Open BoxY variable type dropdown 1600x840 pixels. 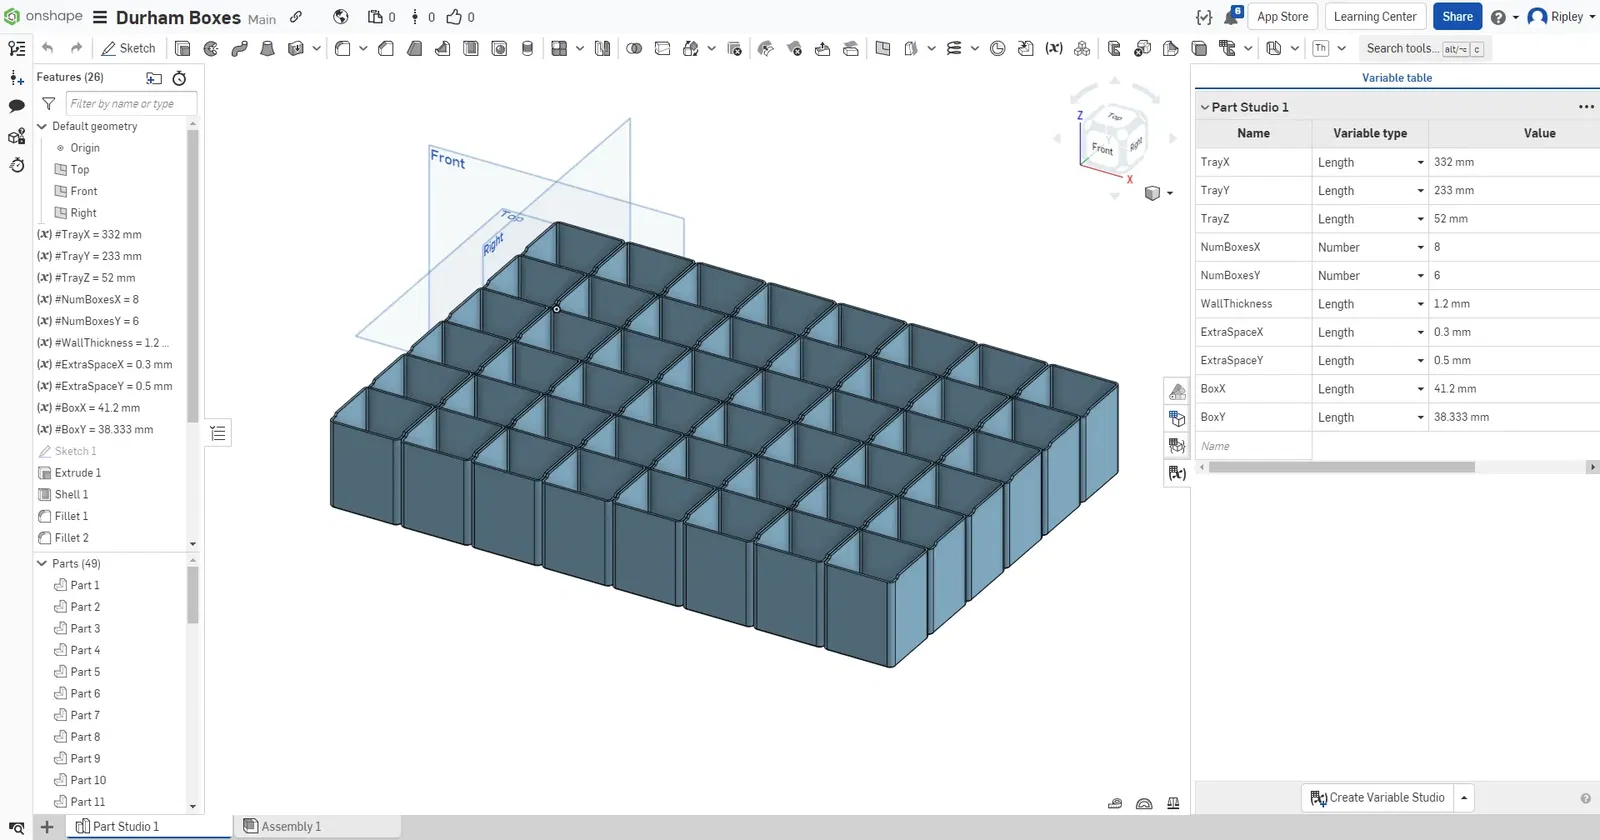point(1420,417)
